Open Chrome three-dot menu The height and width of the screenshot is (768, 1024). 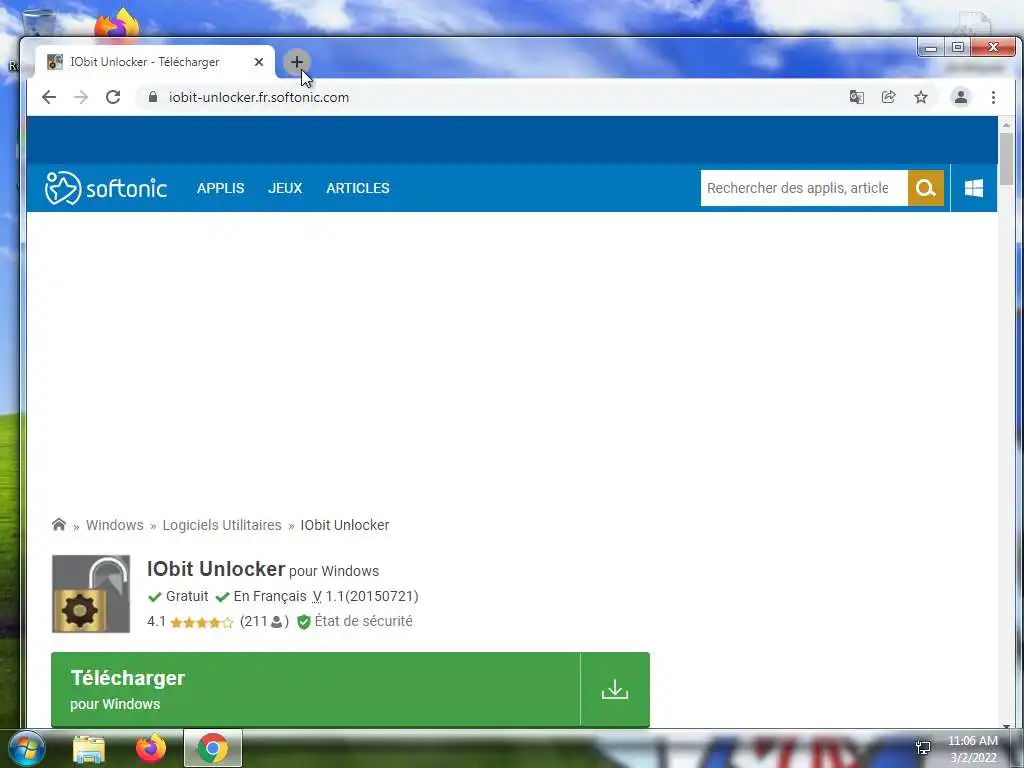click(x=993, y=97)
